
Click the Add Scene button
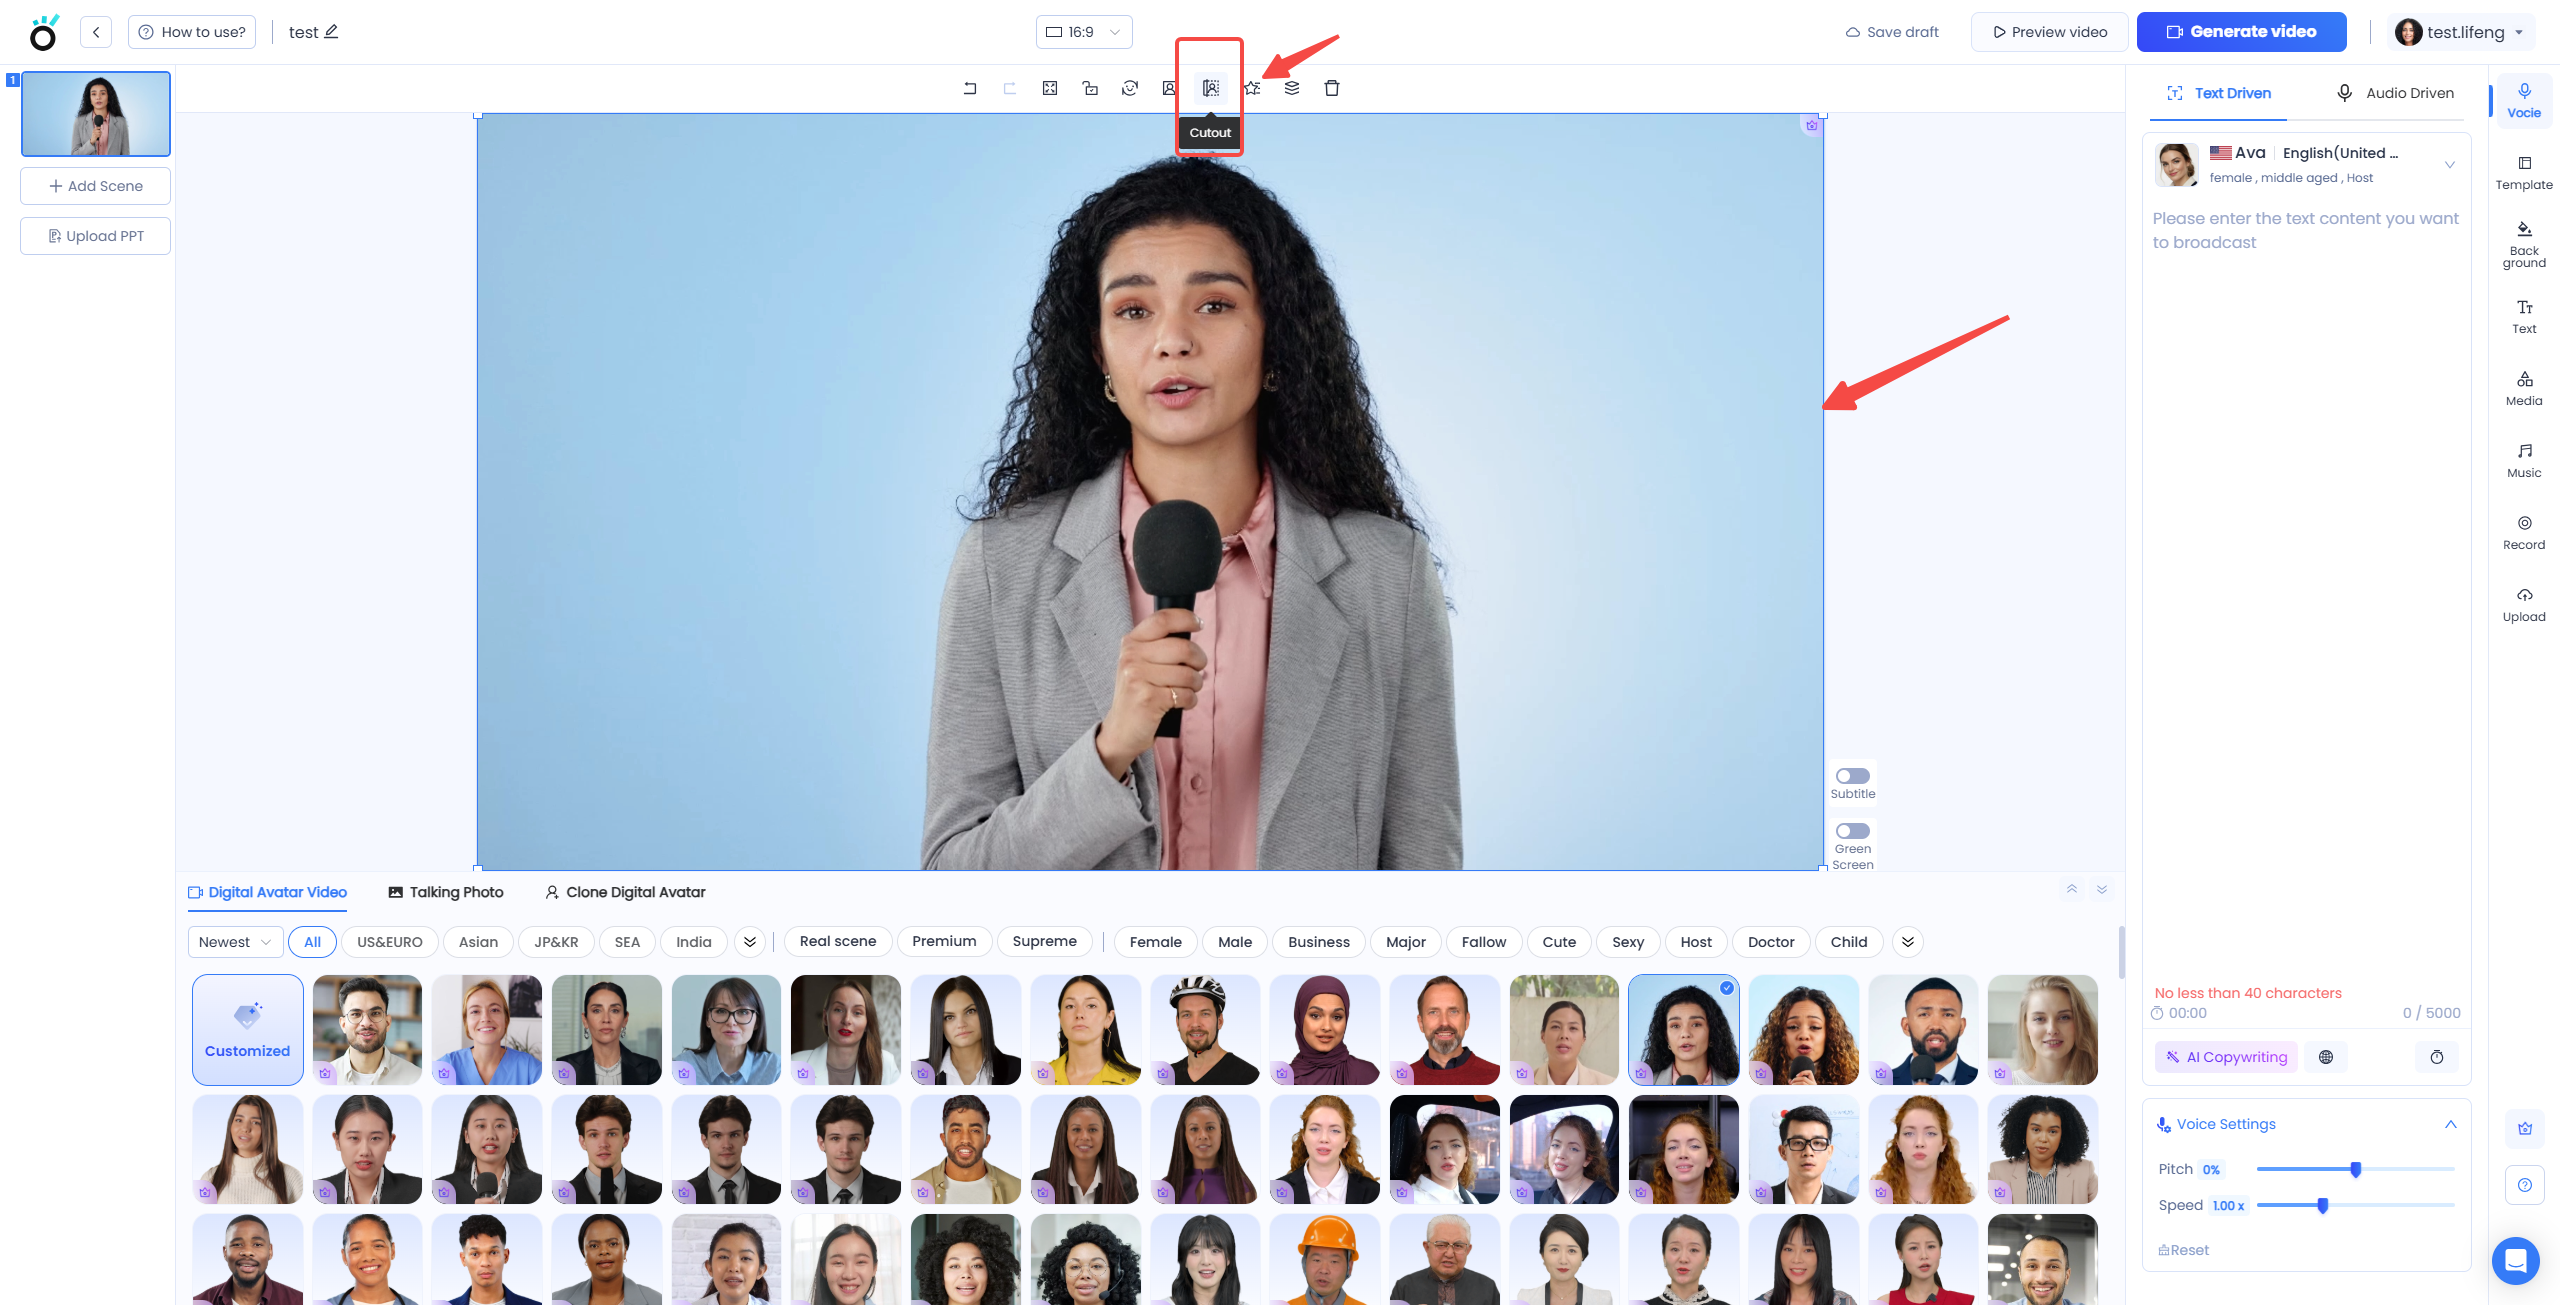[x=96, y=186]
